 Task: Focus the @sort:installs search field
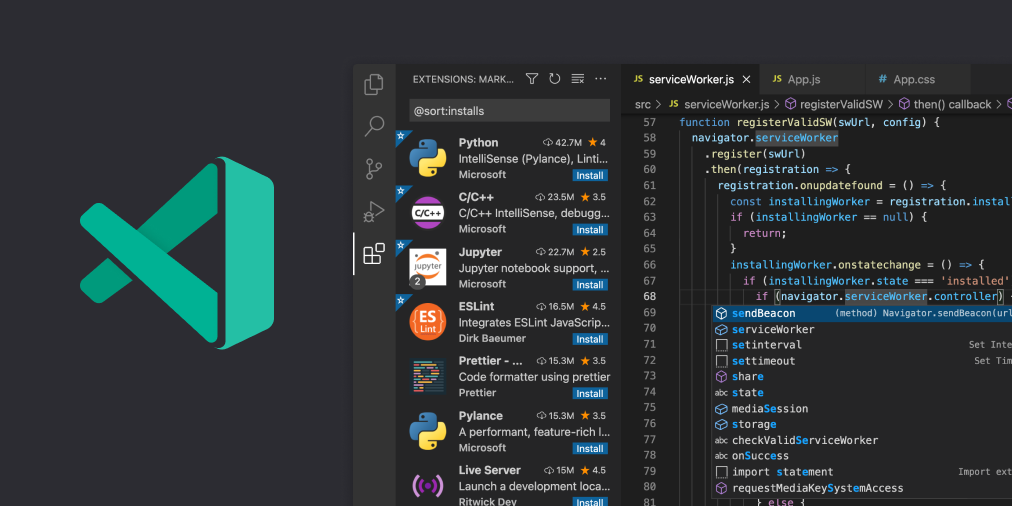pyautogui.click(x=509, y=111)
